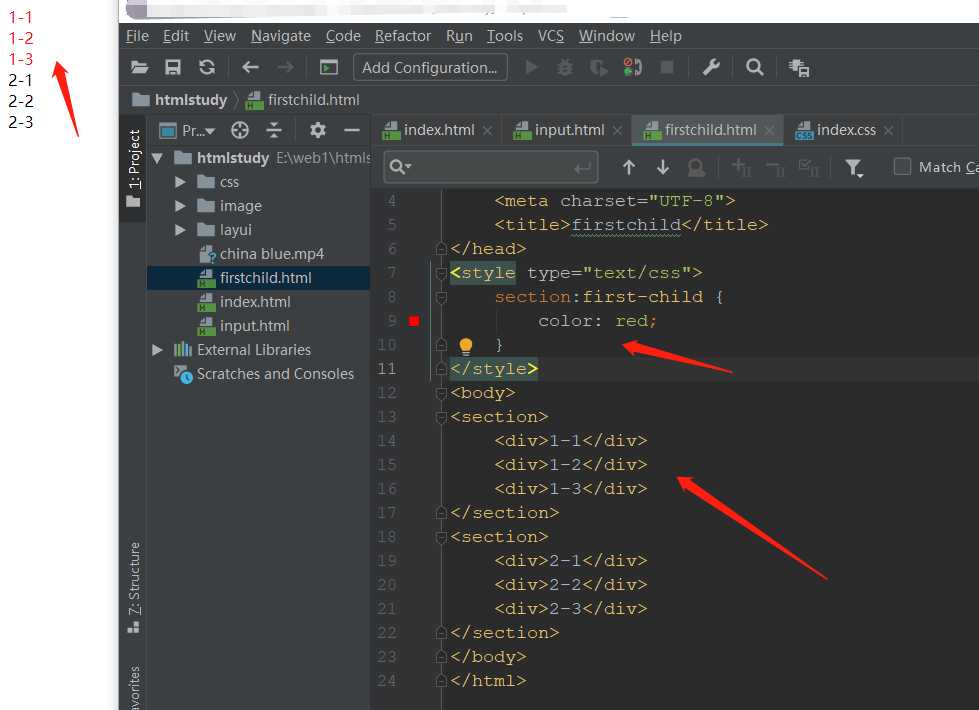Click the Open folder toolbar icon
This screenshot has width=979, height=710.
tap(139, 67)
